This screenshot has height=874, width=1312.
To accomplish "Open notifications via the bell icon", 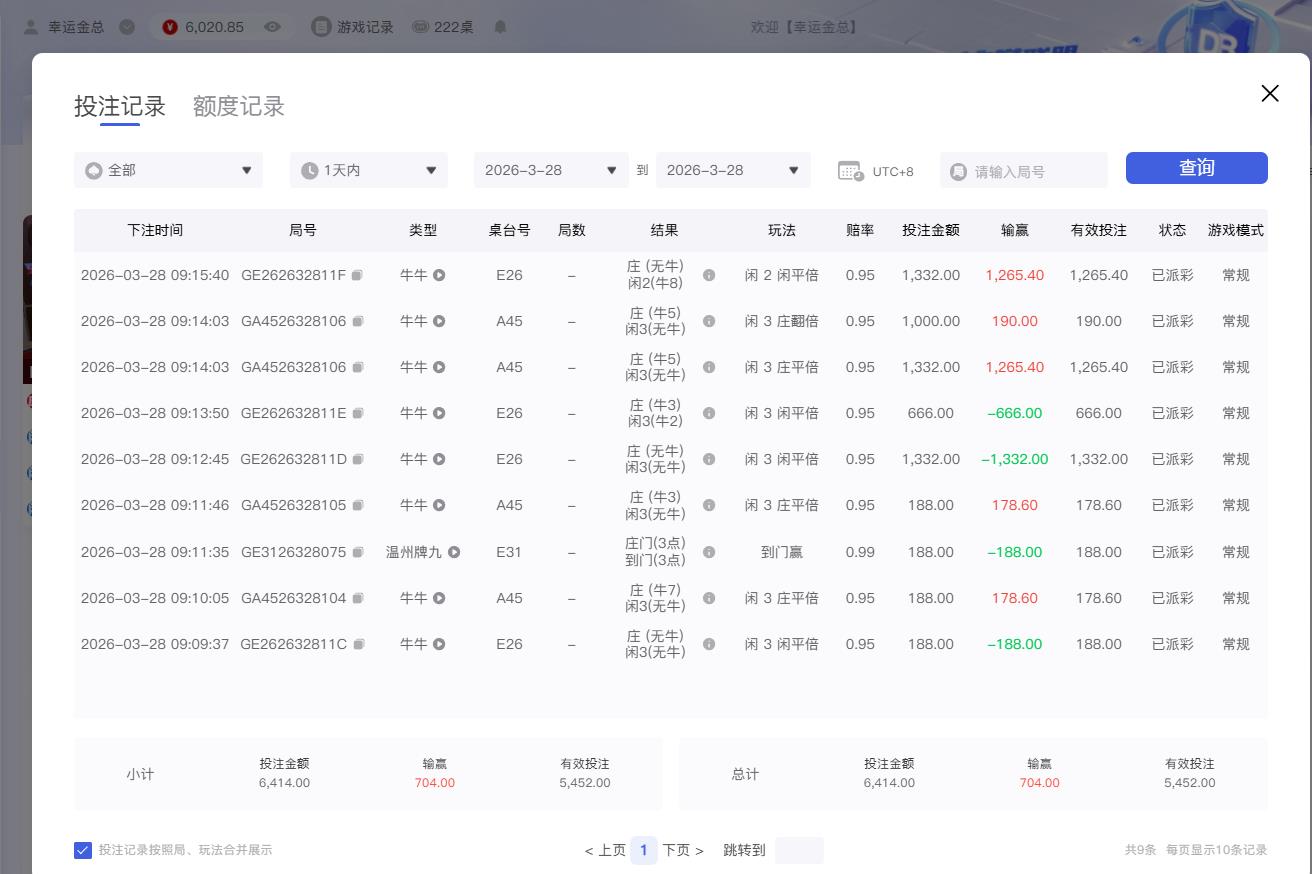I will click(x=500, y=27).
